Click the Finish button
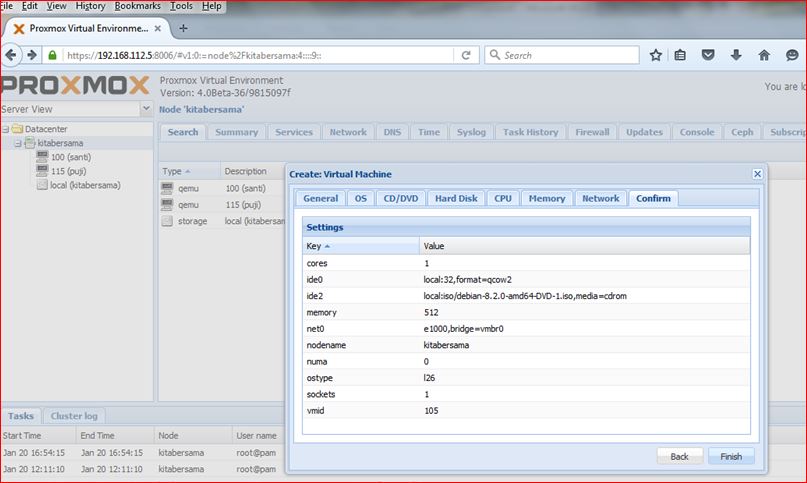807x483 pixels. coord(731,456)
